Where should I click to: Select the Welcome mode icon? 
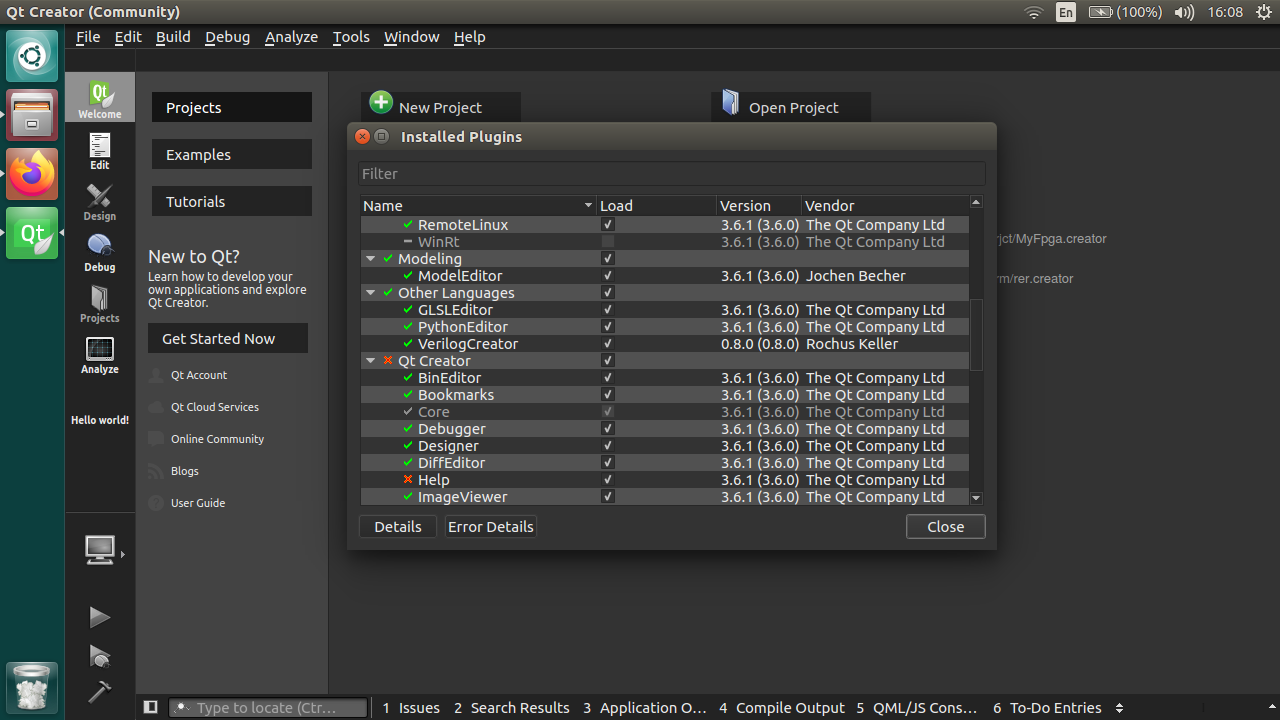pyautogui.click(x=99, y=96)
